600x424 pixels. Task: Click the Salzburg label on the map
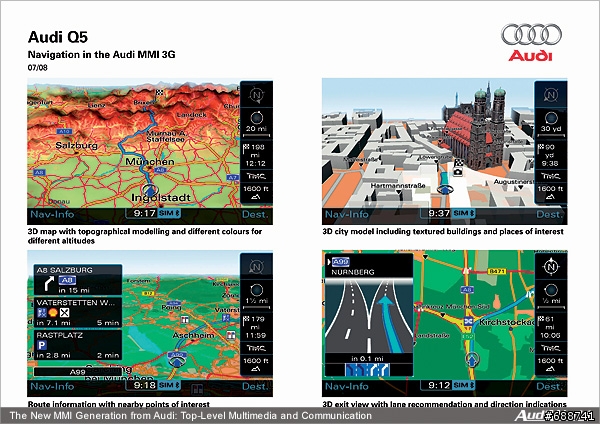(x=77, y=145)
